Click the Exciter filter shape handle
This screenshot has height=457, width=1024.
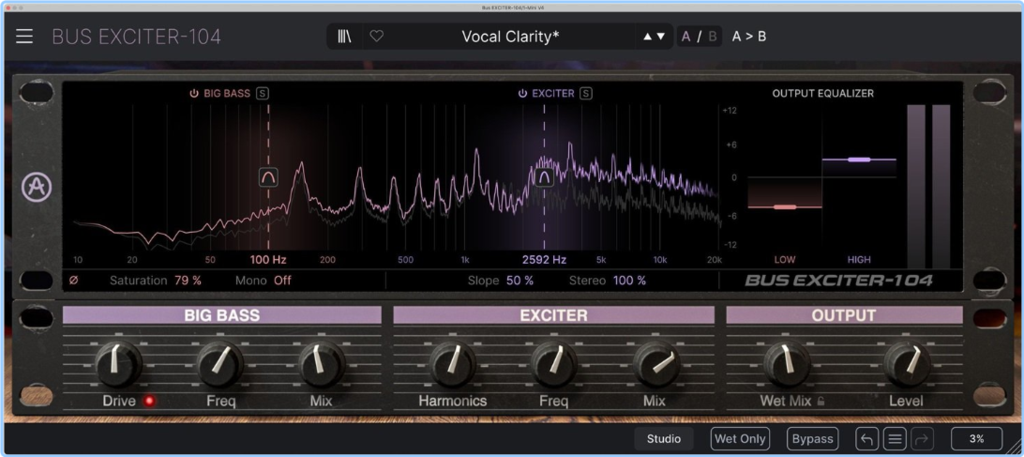(544, 176)
